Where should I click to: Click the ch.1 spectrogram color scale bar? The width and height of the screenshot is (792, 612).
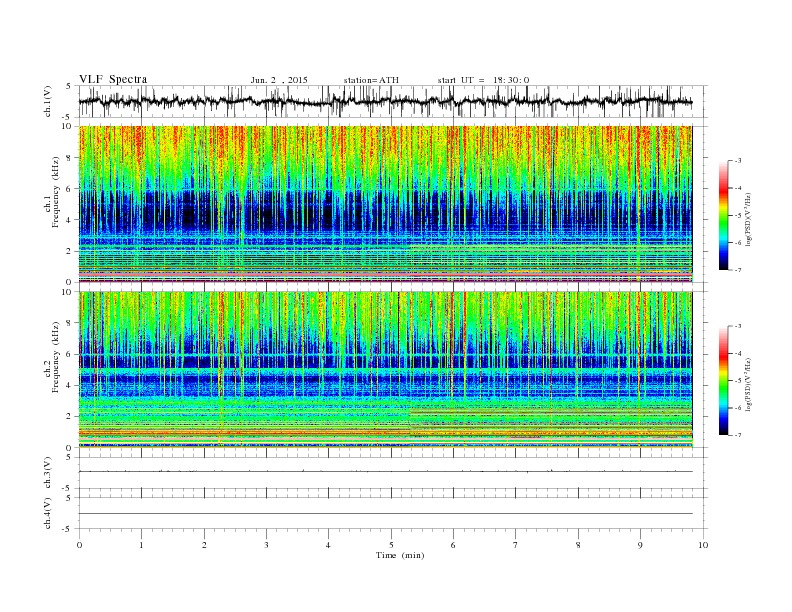point(723,216)
